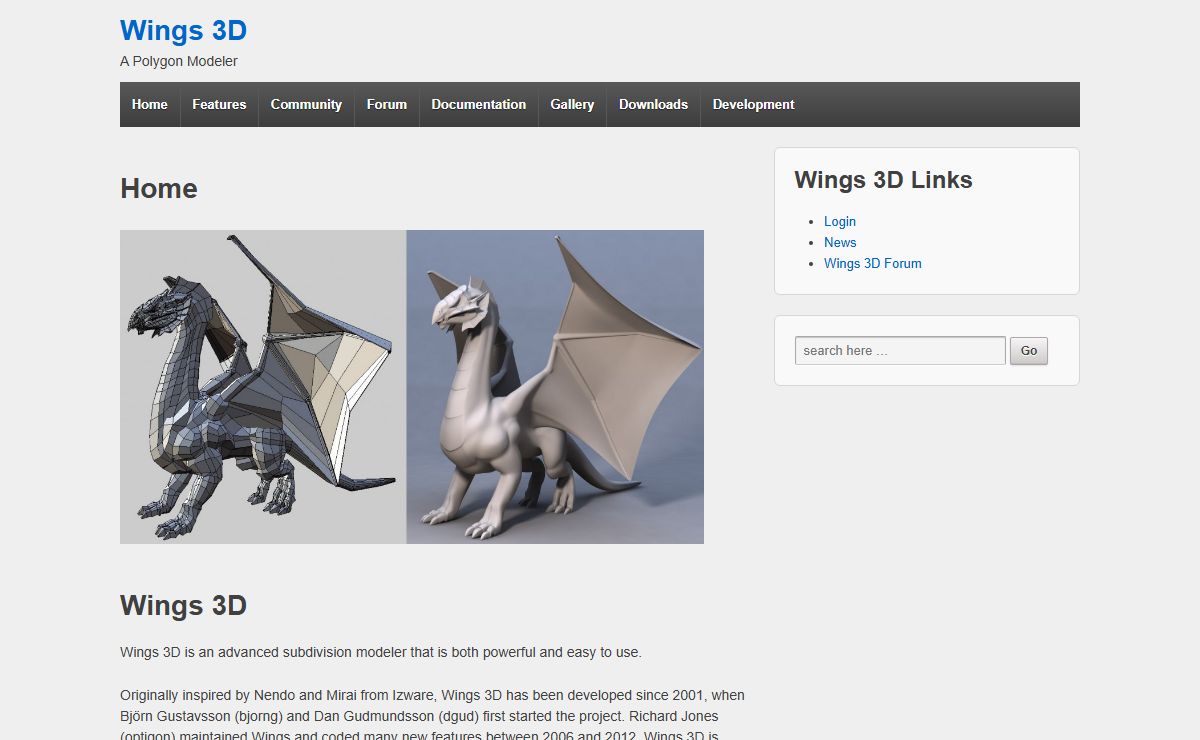Open the Documentation menu item
The height and width of the screenshot is (740, 1200).
[479, 104]
